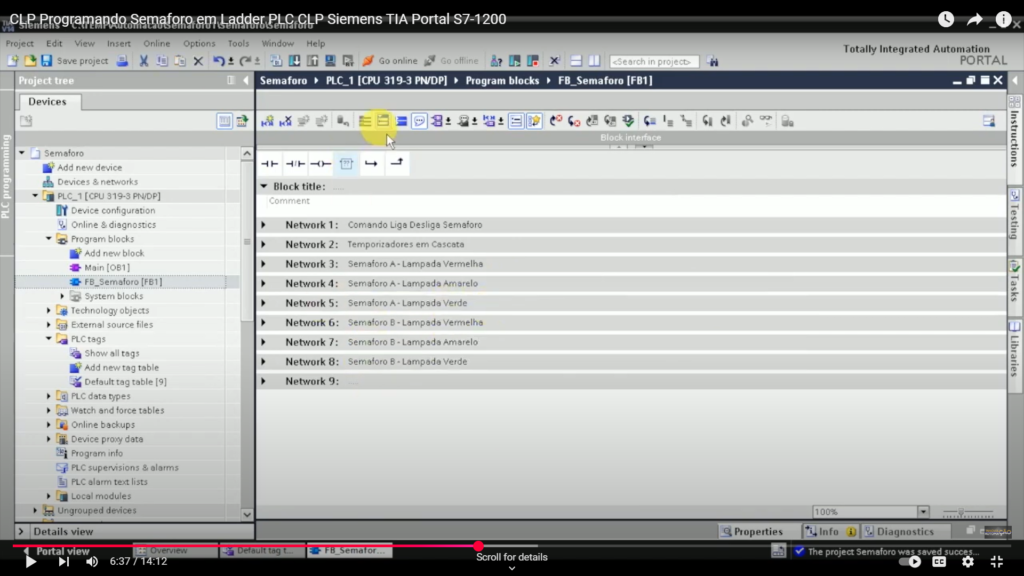Click the editor zoom slider
The width and height of the screenshot is (1024, 576).
(x=967, y=513)
